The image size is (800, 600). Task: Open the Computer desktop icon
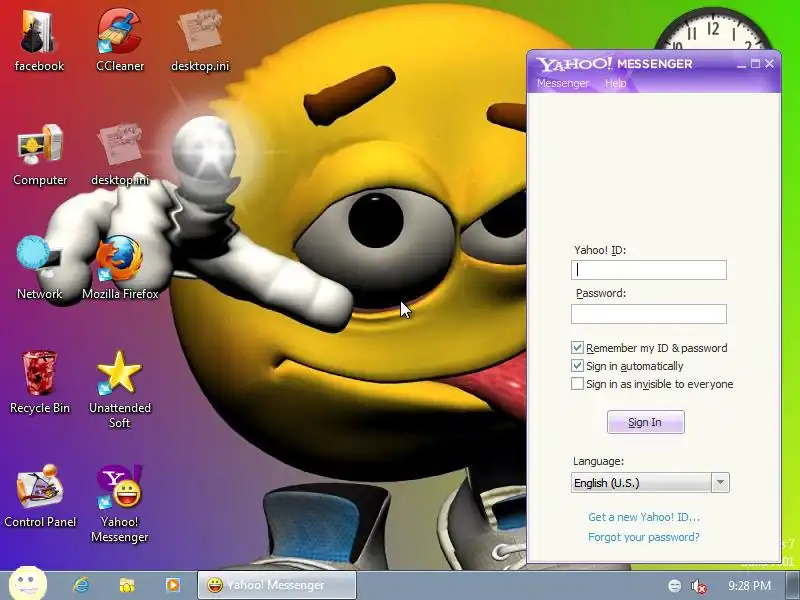click(40, 155)
